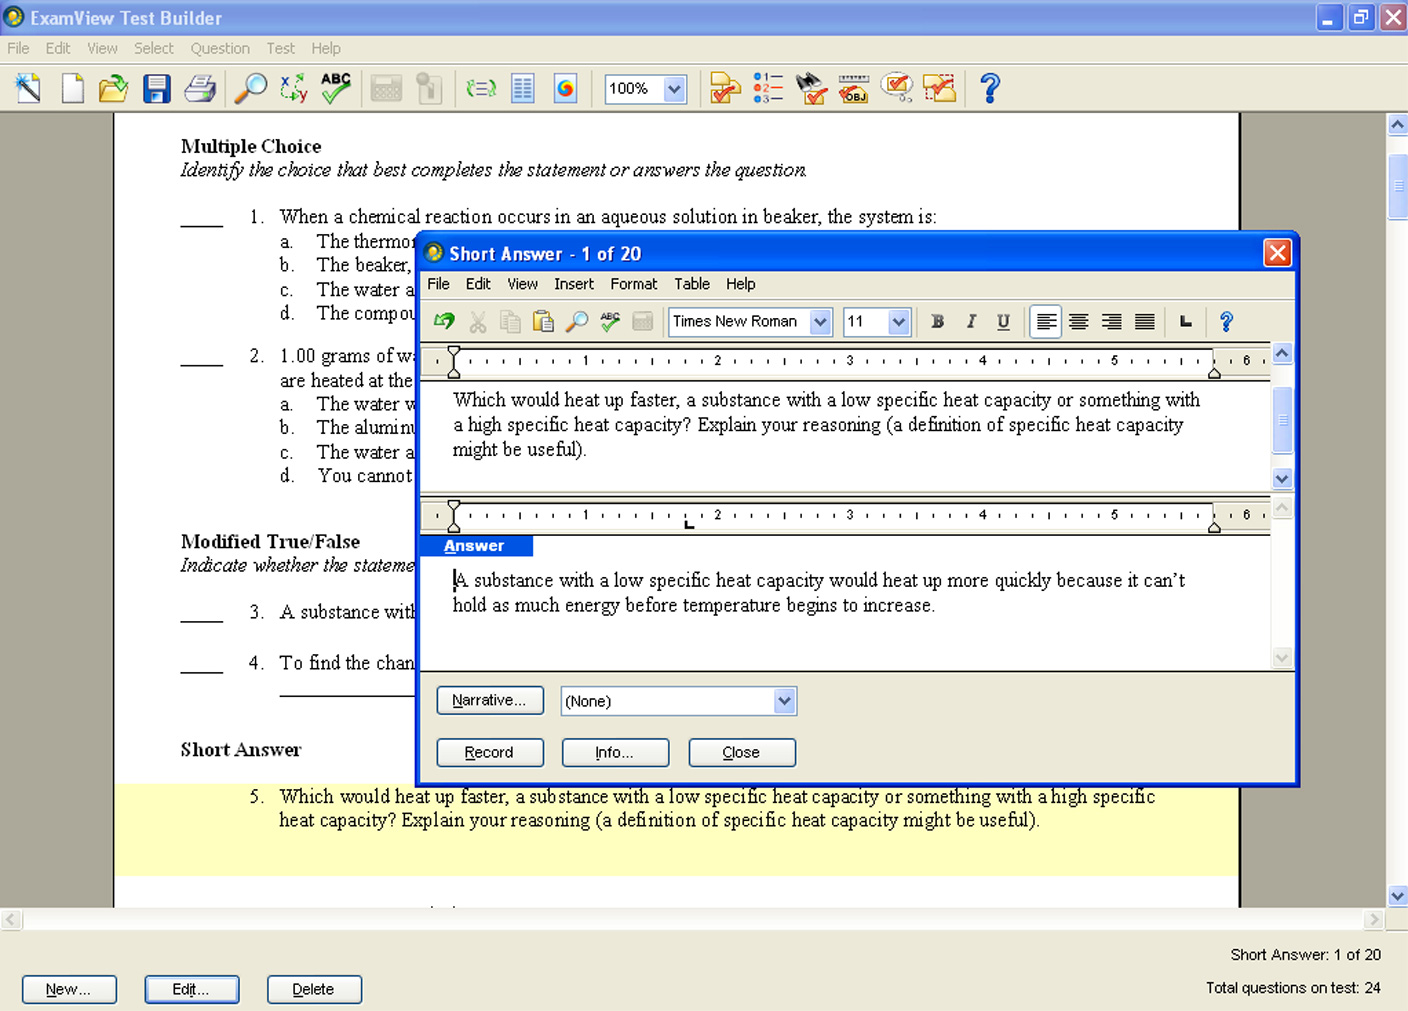This screenshot has height=1011, width=1408.
Task: Click the Delete button
Action: coord(314,989)
